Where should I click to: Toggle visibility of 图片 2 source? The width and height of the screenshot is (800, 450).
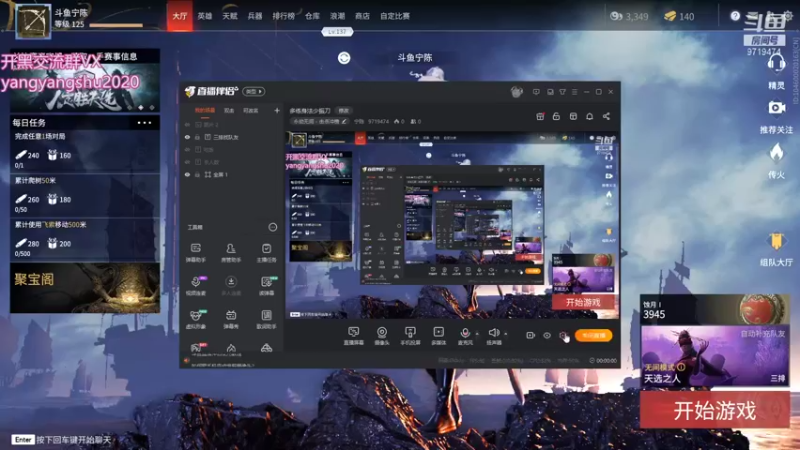187,124
